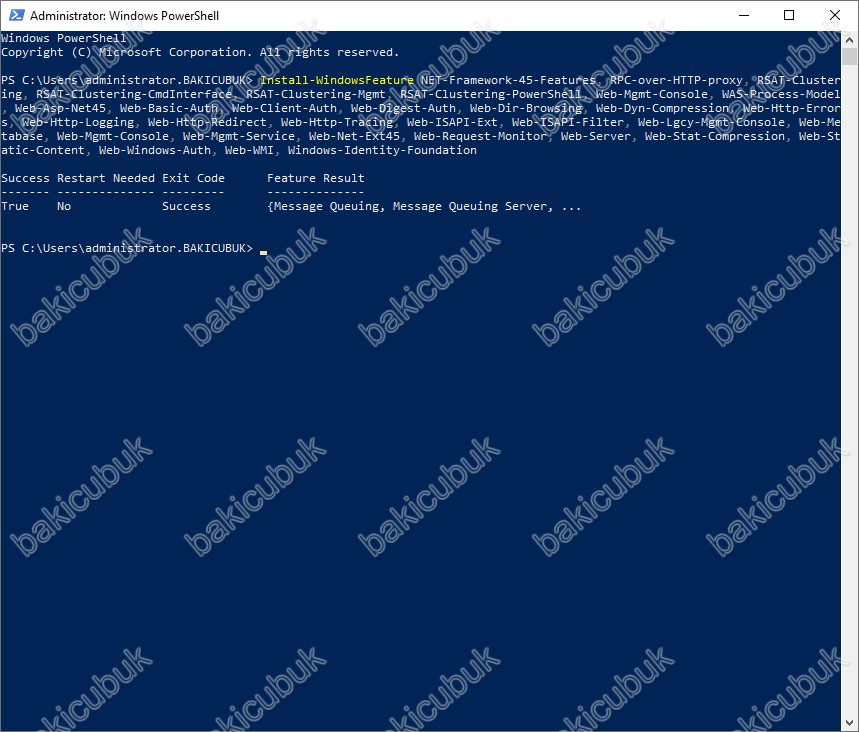Screen dimensions: 859x732
Task: Click 'RSAT-Clustering-PowerShell' text
Action: (x=490, y=94)
